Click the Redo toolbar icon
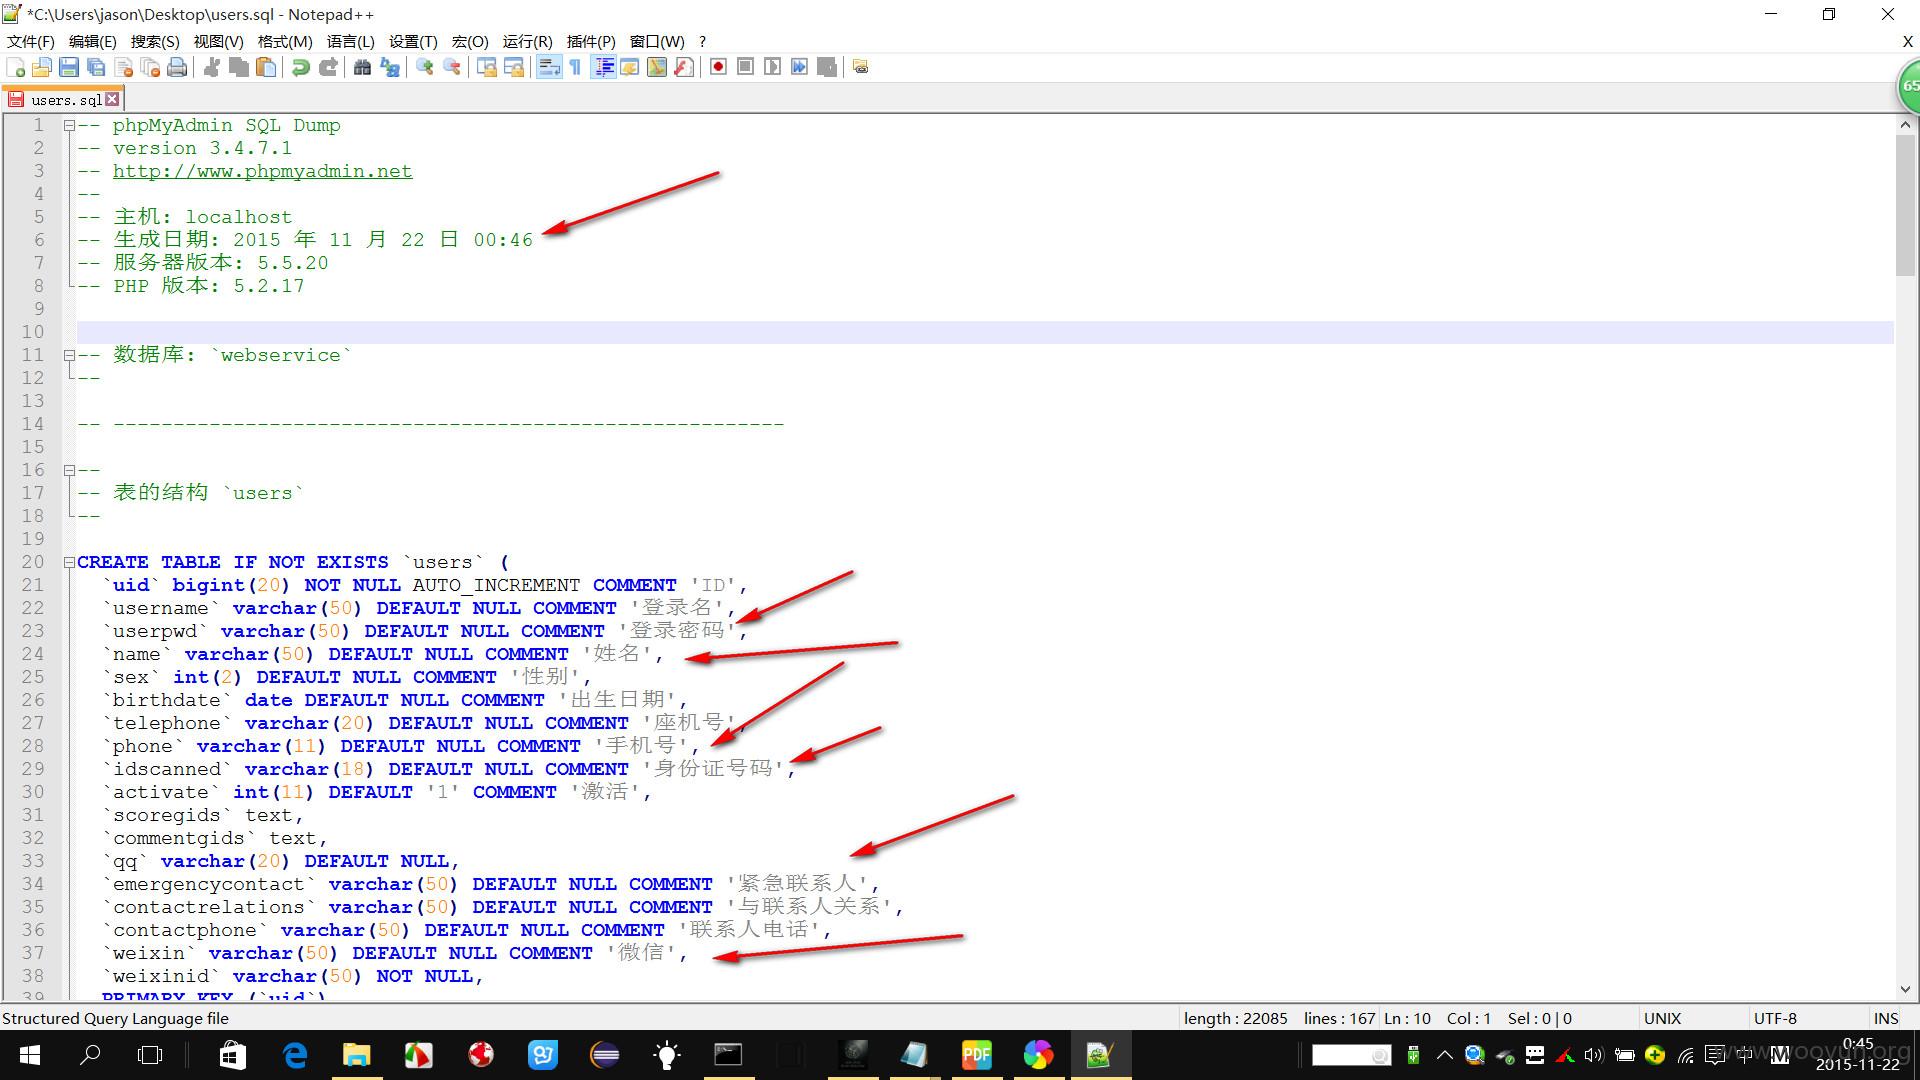The height and width of the screenshot is (1080, 1920). [x=328, y=67]
